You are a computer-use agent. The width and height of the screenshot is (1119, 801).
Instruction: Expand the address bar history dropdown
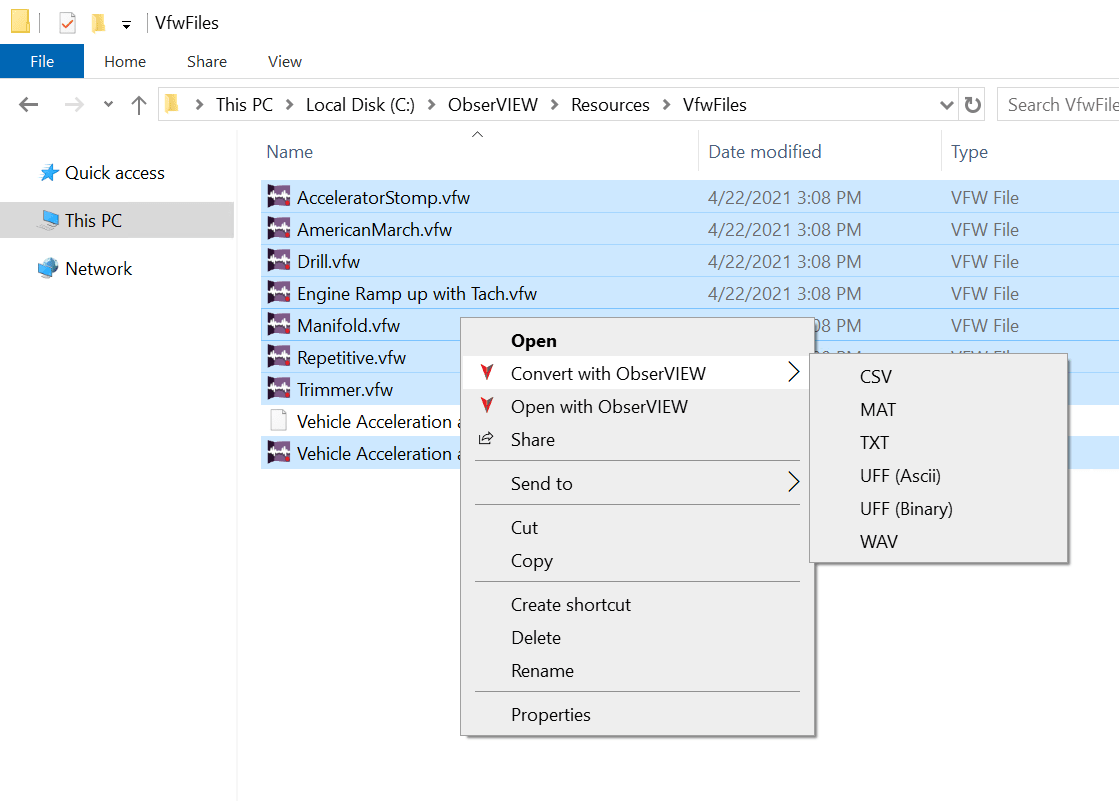(x=946, y=105)
